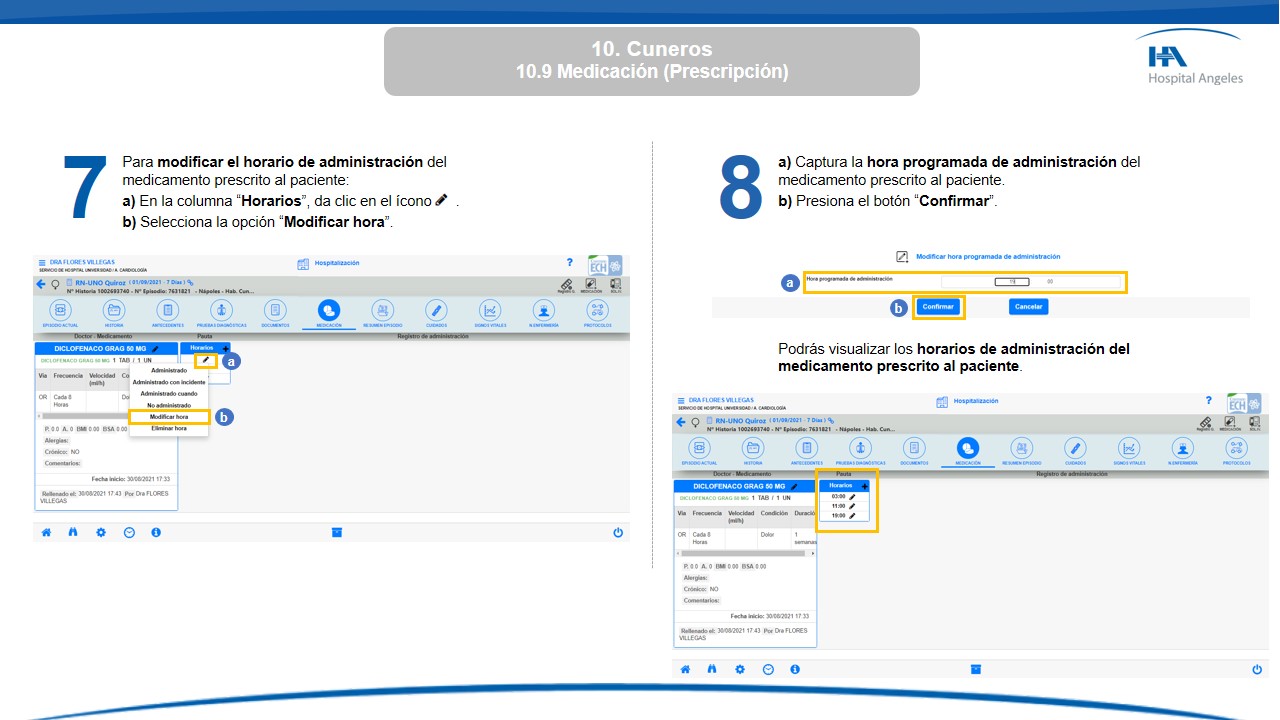Click the pencil icon beside the 19:00 schedule
Image resolution: width=1280 pixels, height=720 pixels.
tap(852, 516)
